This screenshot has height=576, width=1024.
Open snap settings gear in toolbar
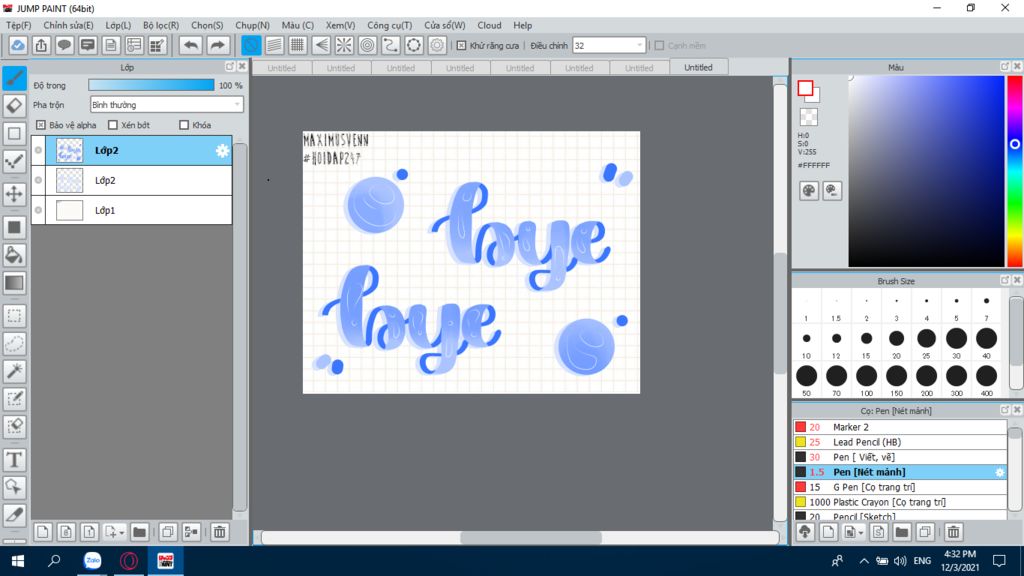pyautogui.click(x=437, y=45)
